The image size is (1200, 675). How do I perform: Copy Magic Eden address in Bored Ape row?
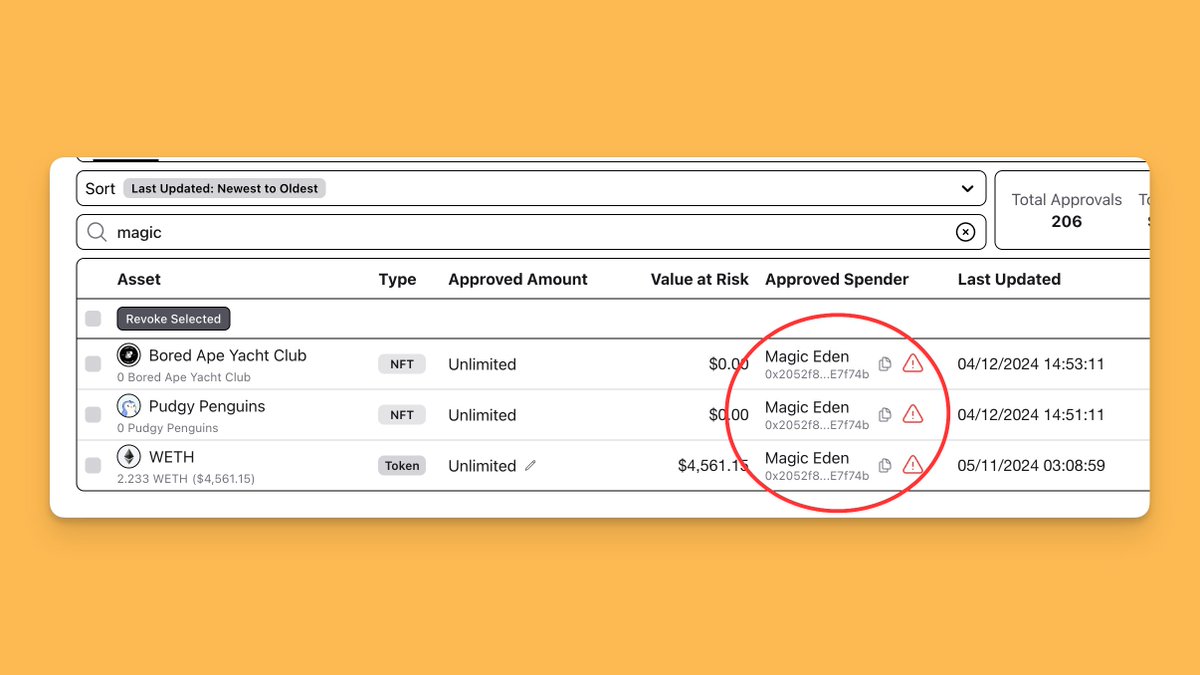(884, 364)
